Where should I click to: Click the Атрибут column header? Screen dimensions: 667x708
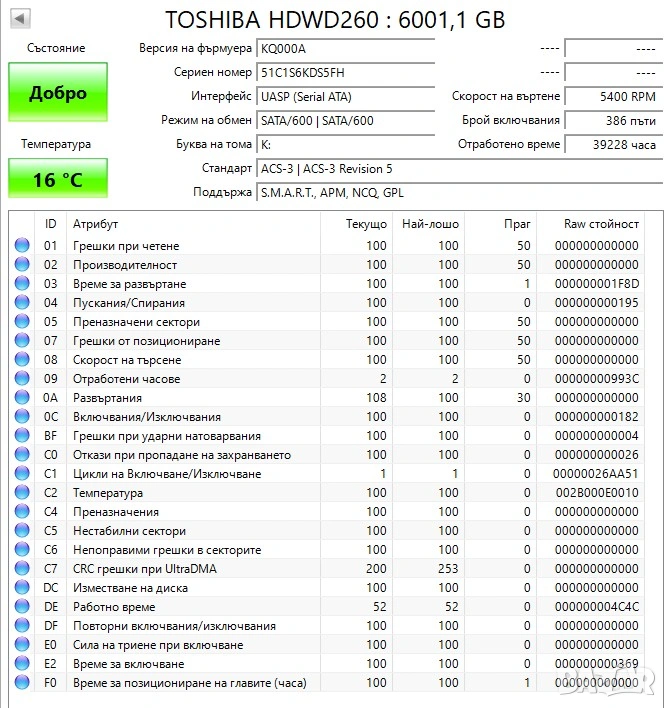pyautogui.click(x=95, y=224)
